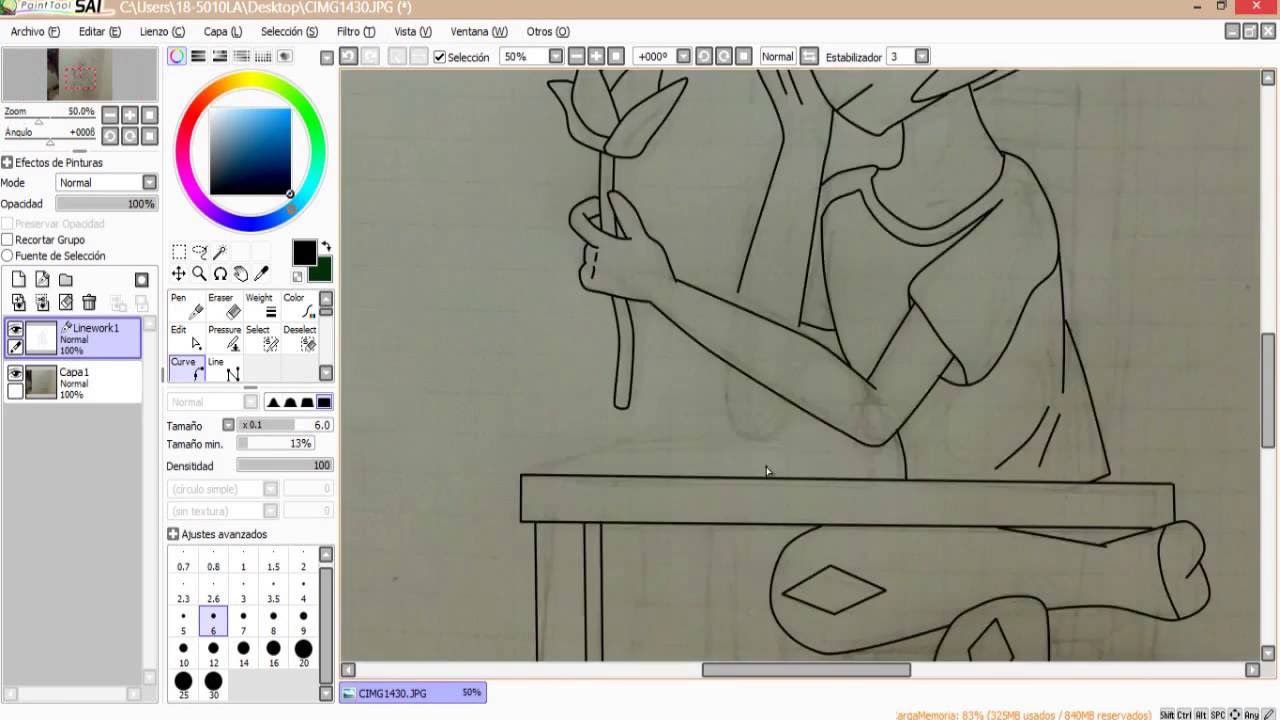Select the Move tool
The width and height of the screenshot is (1280, 720).
(x=178, y=274)
